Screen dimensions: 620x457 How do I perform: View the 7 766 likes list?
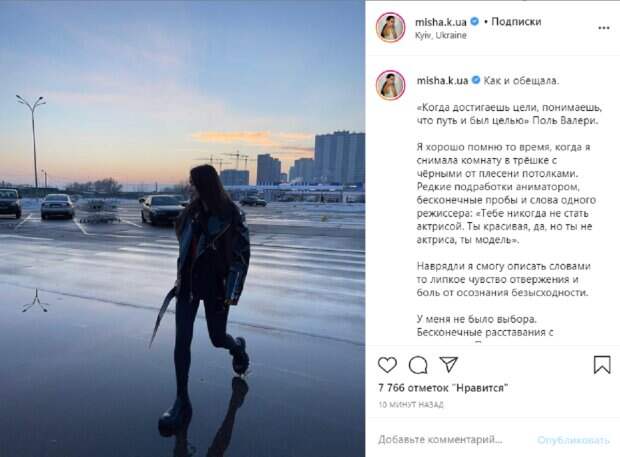point(443,388)
